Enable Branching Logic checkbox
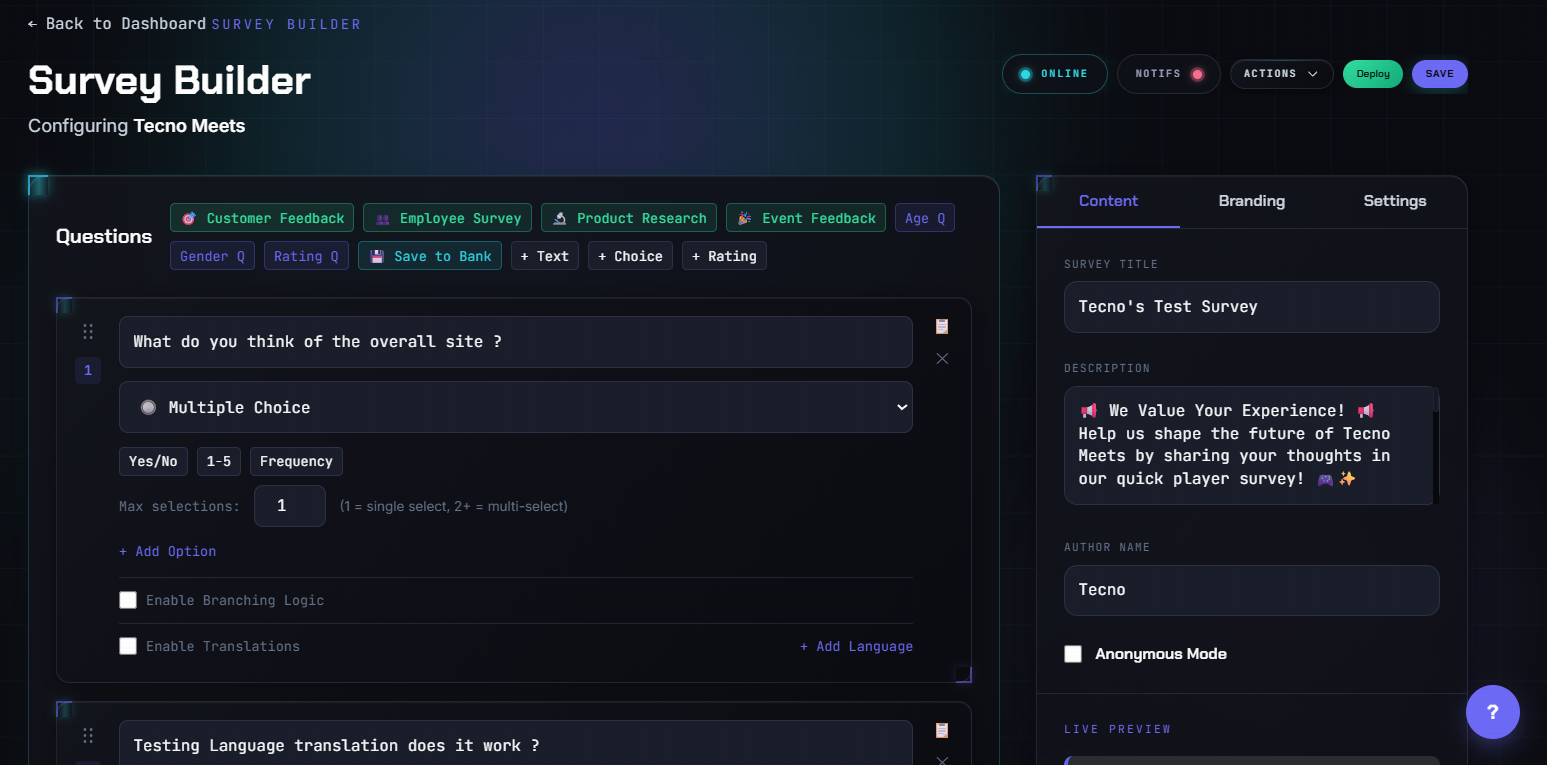Image resolution: width=1547 pixels, height=765 pixels. 128,600
